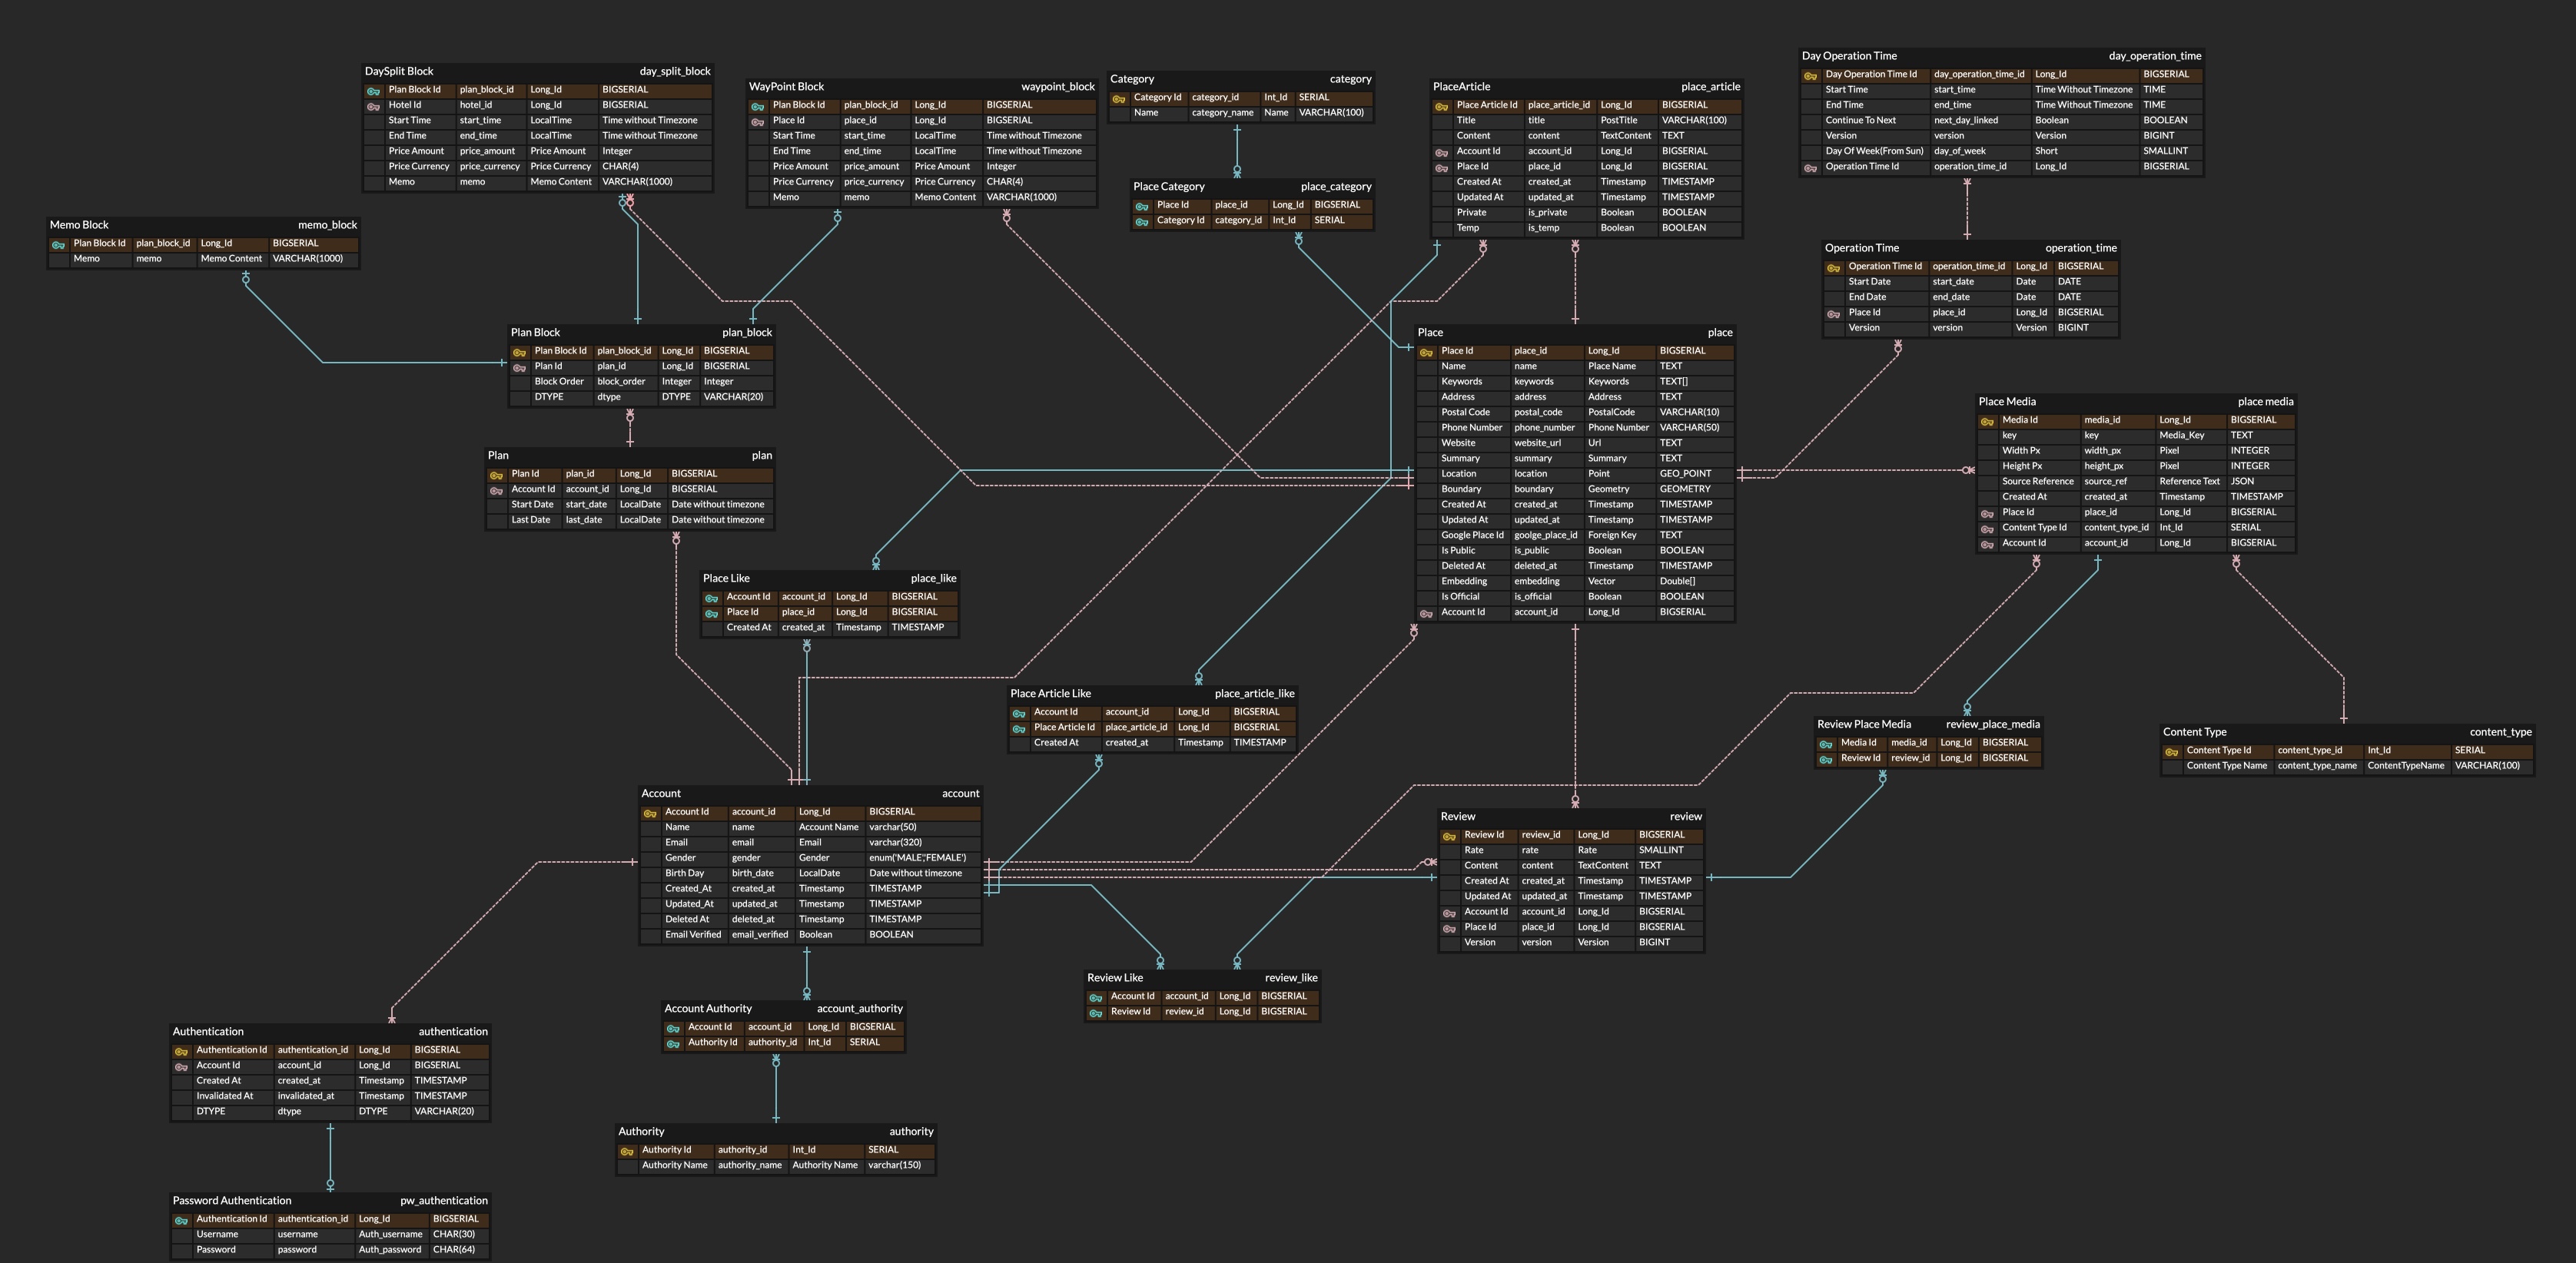Click the pink Account Id key in Plan table
This screenshot has height=1263, width=2576.
pyautogui.click(x=496, y=490)
